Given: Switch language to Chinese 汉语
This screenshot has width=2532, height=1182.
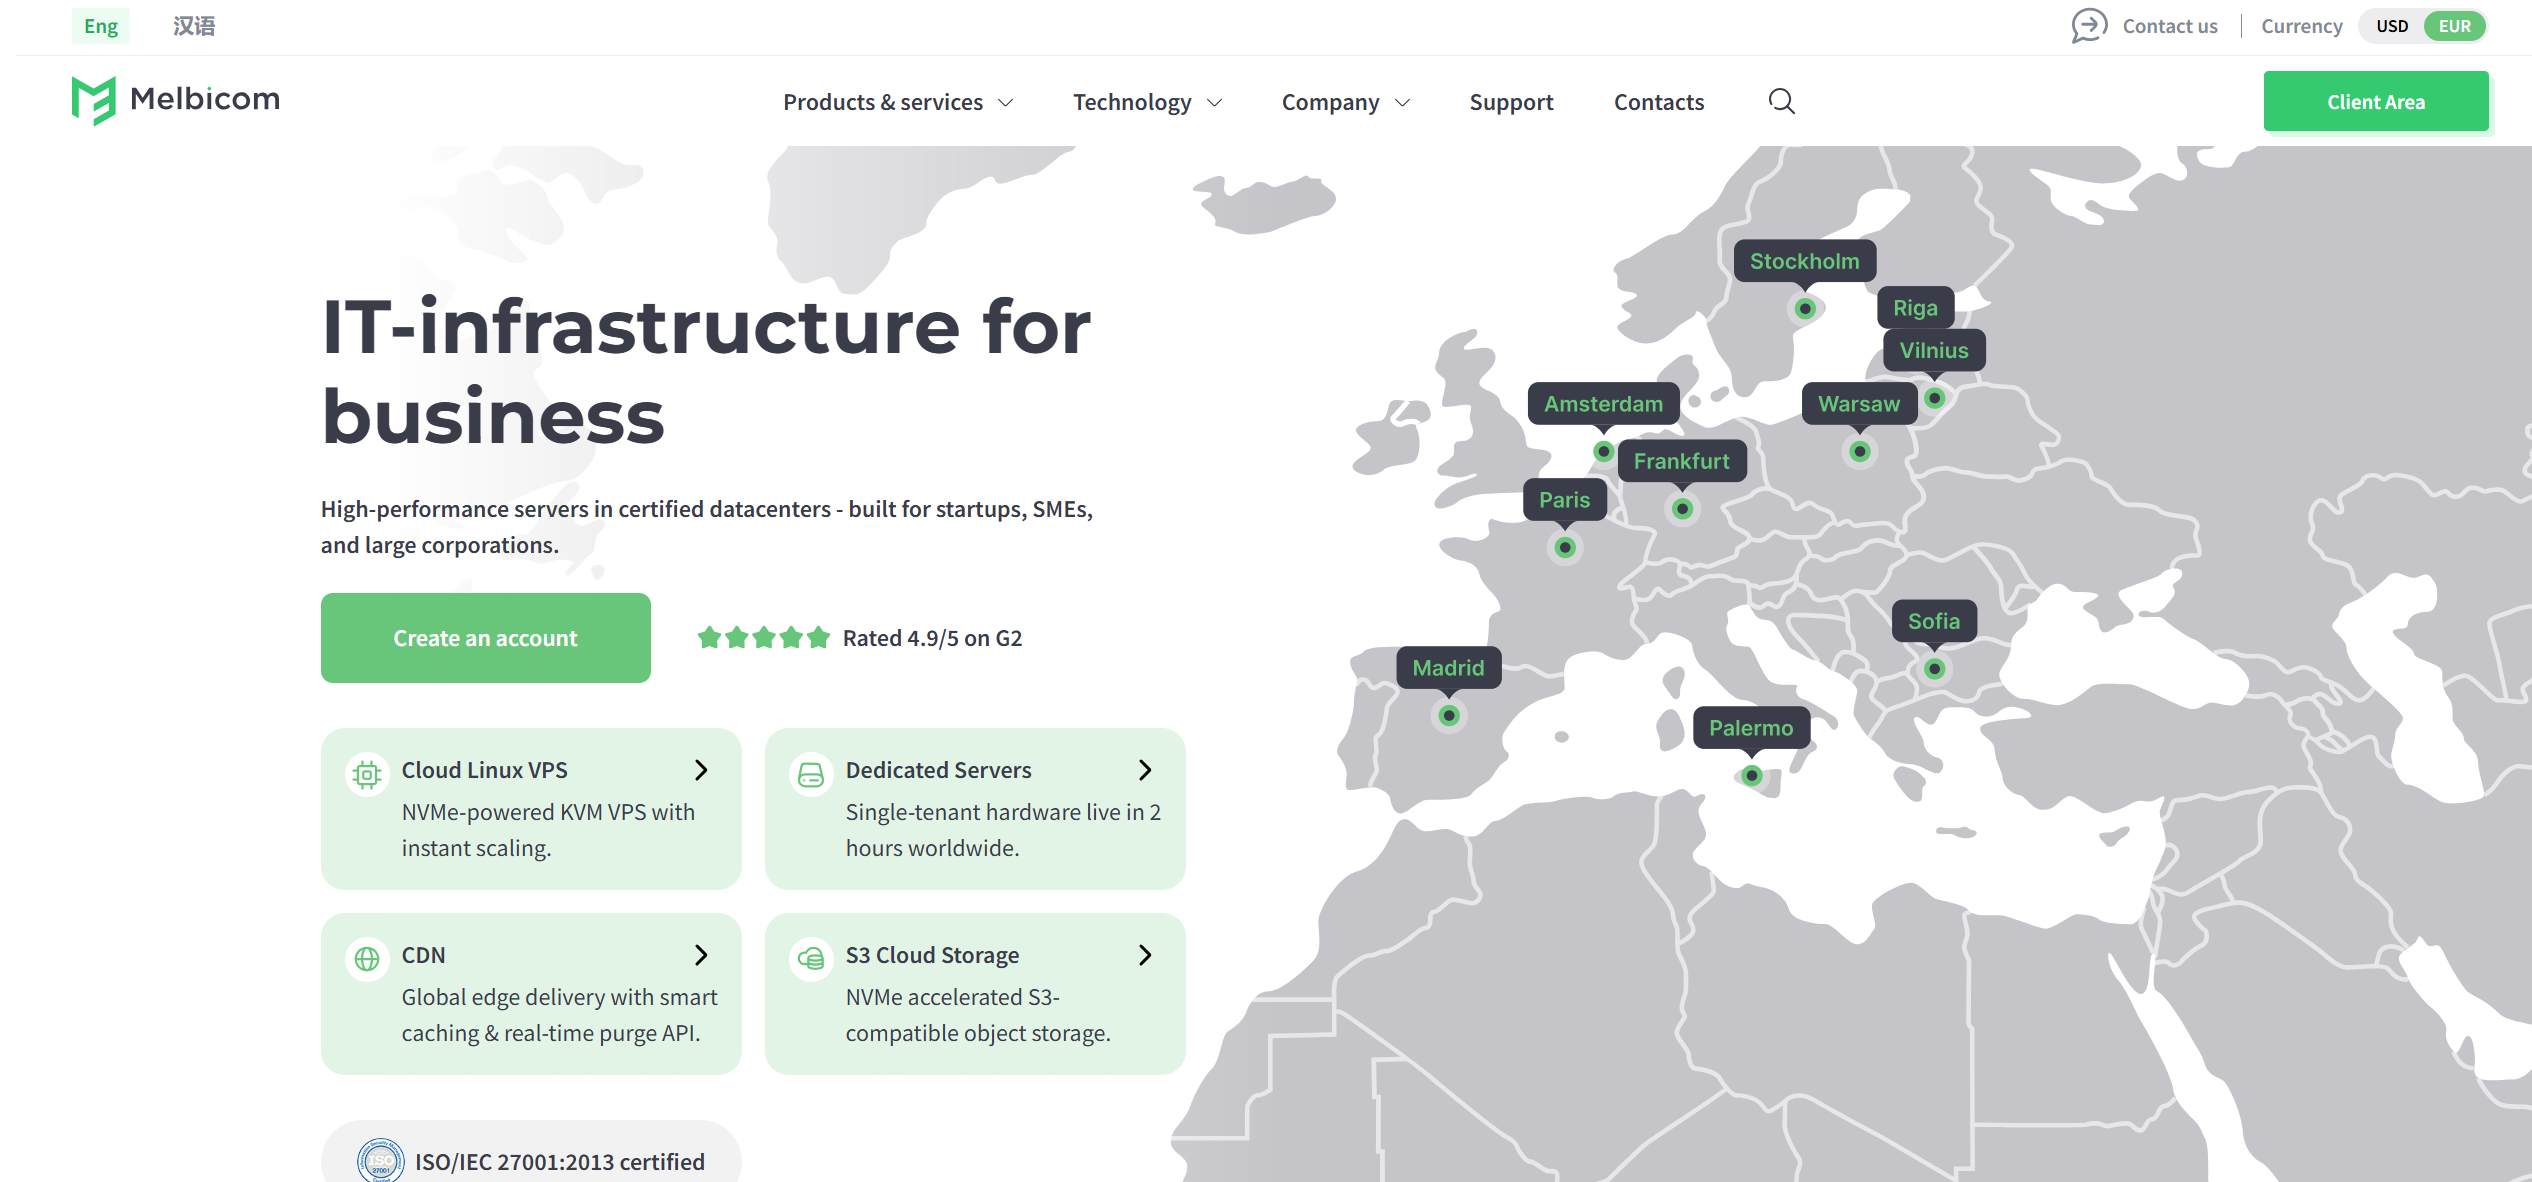Looking at the screenshot, I should coord(194,26).
